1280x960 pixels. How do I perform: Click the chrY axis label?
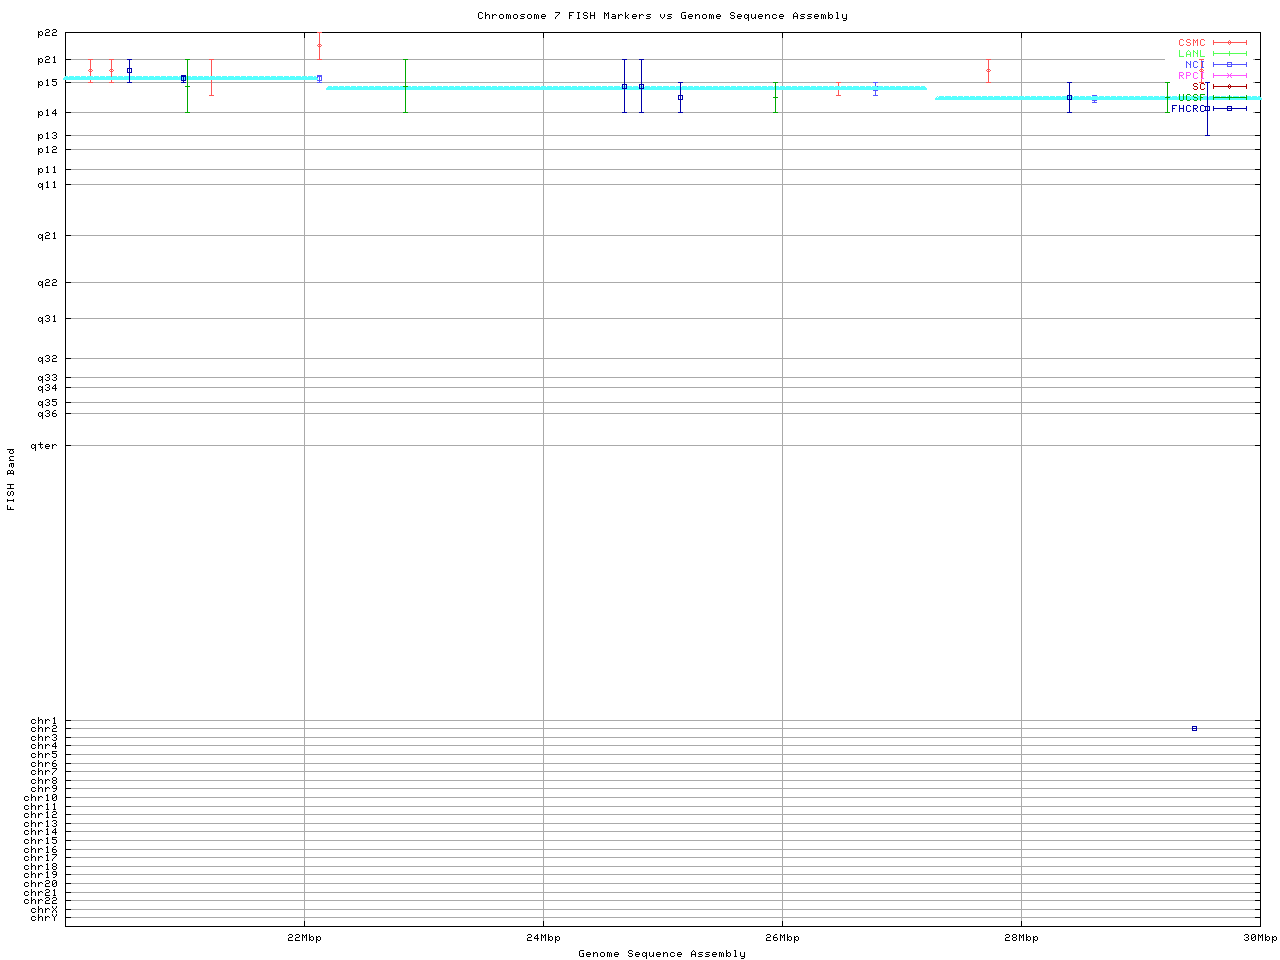(44, 918)
